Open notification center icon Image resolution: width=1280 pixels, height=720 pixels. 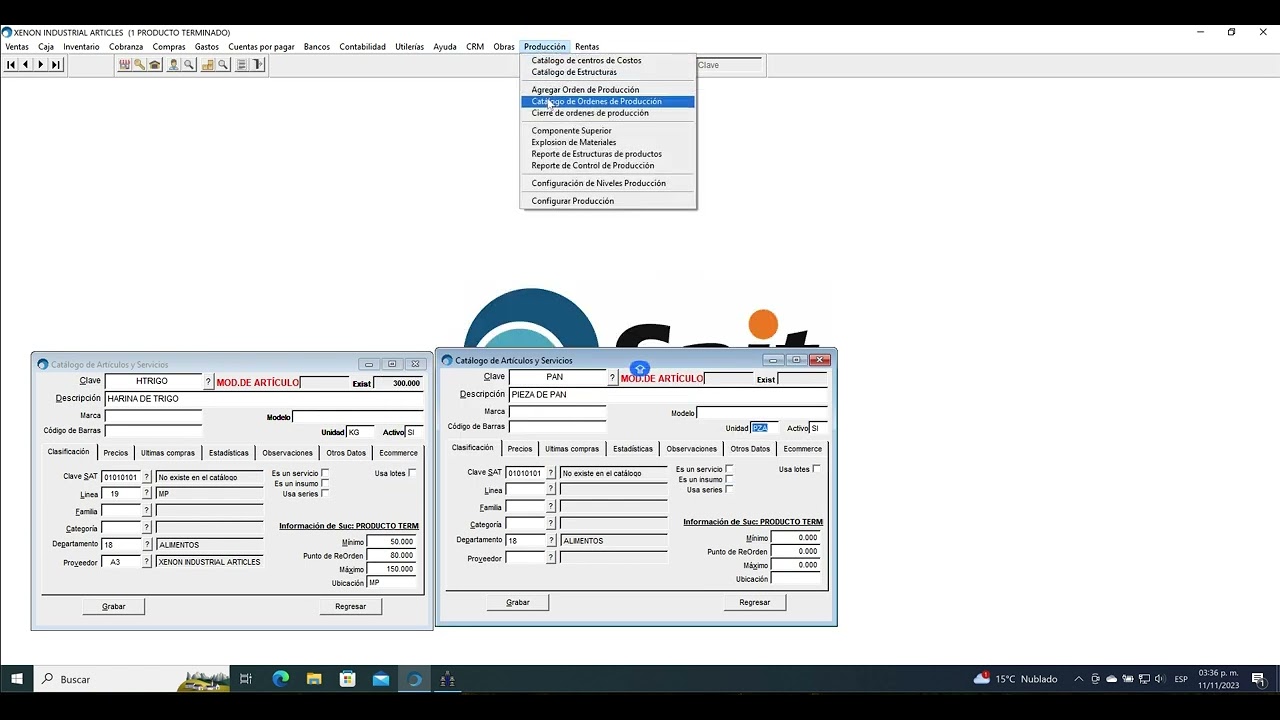(1258, 679)
